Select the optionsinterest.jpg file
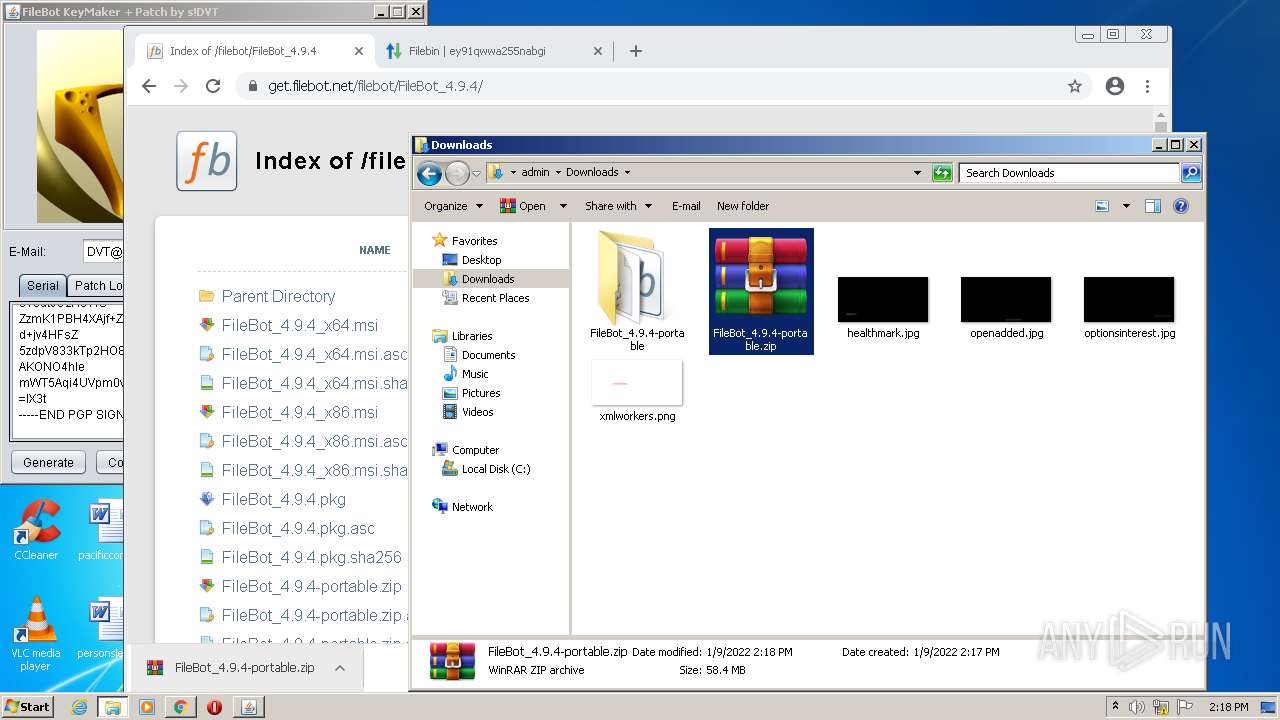The image size is (1280, 720). (x=1129, y=308)
